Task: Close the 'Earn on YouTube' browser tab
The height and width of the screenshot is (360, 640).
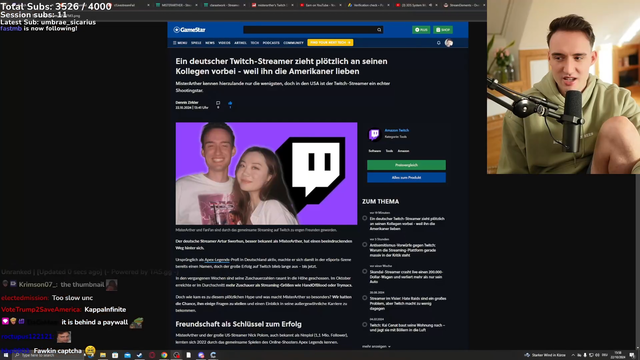Action: click(339, 5)
